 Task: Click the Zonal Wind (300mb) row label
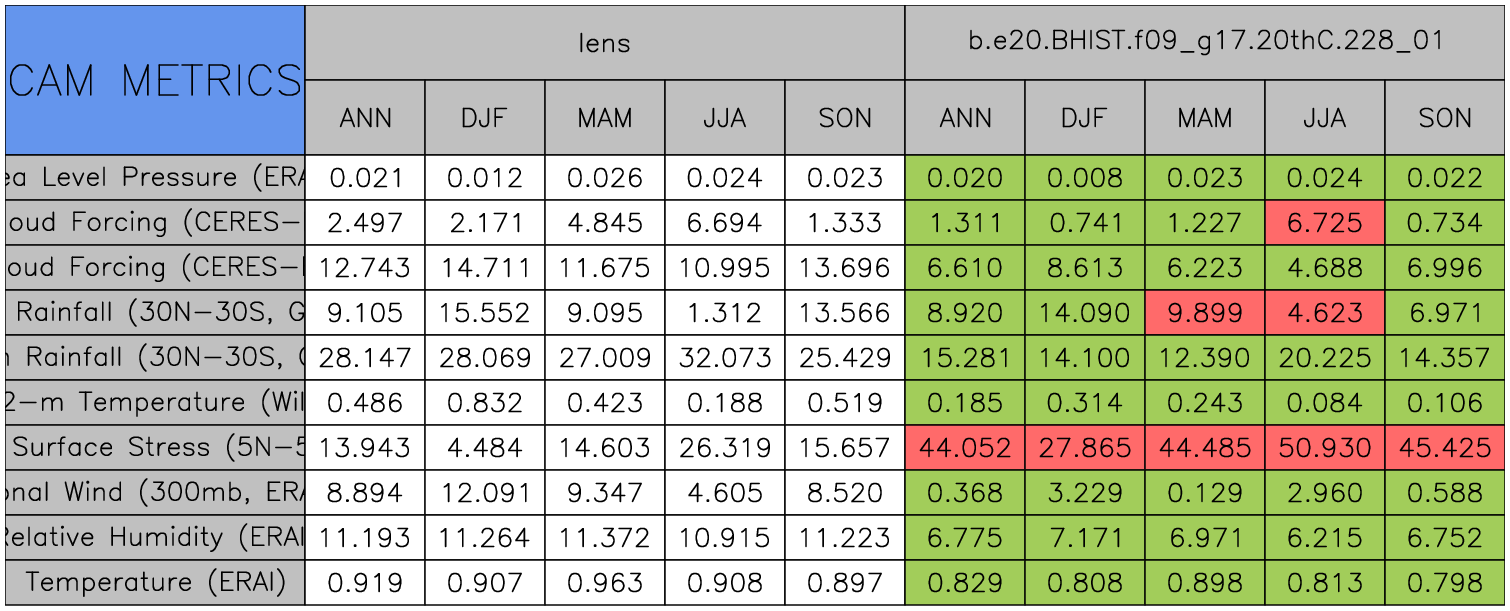coord(155,493)
